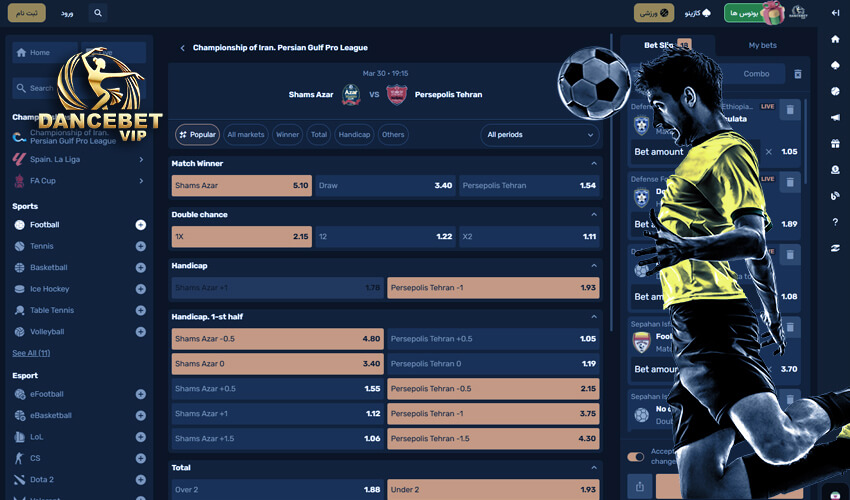Open the gift box icon in right sidebar
Viewport: 850px width, 500px height.
835,144
